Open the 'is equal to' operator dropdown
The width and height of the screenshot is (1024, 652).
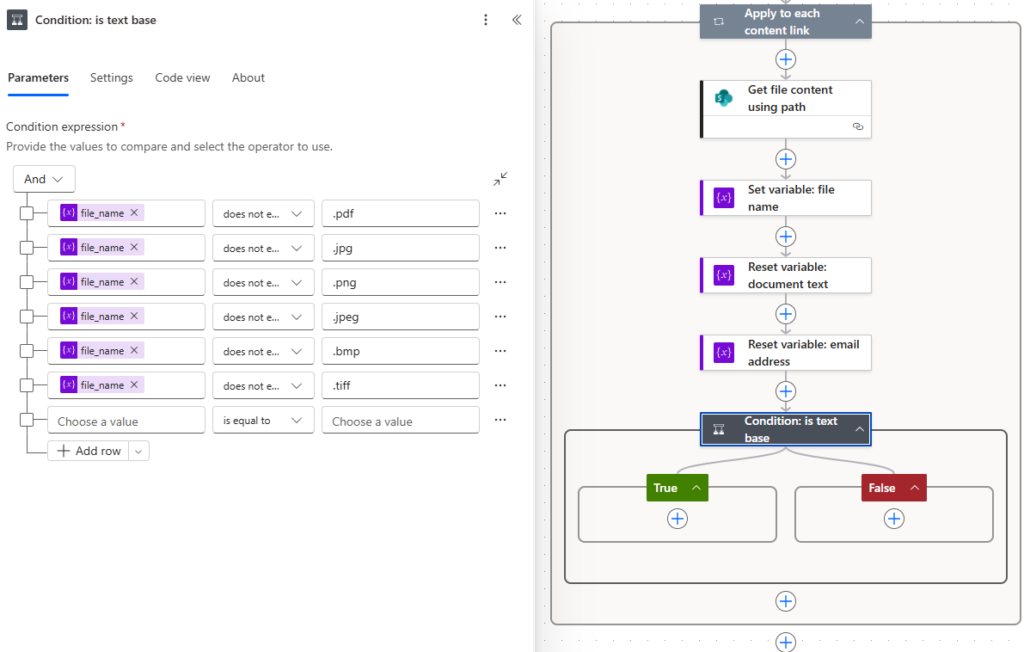click(263, 420)
